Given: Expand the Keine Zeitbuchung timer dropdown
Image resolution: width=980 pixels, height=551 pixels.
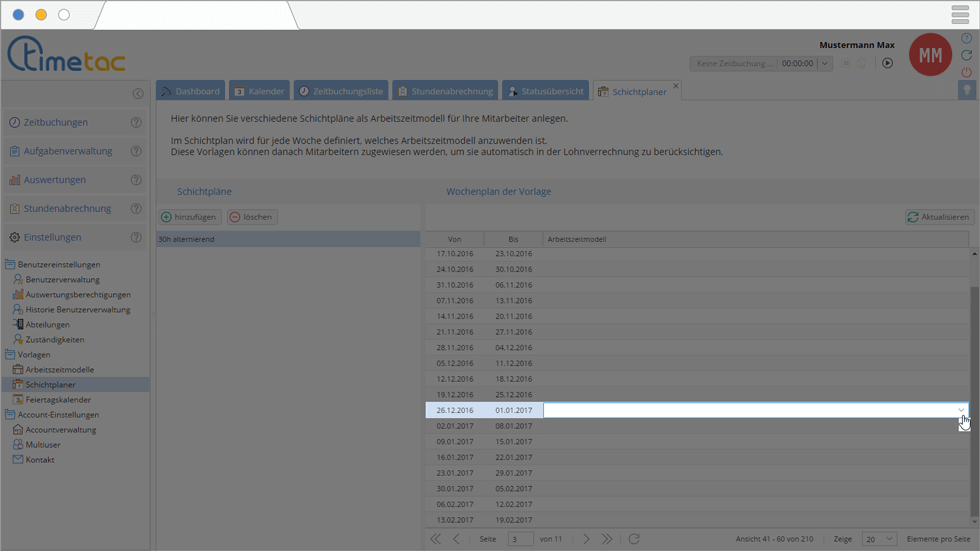Looking at the screenshot, I should click(825, 63).
